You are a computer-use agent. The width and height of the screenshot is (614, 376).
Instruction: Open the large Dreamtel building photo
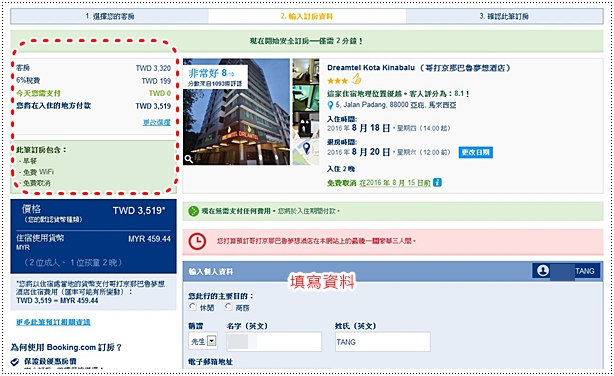pos(237,112)
